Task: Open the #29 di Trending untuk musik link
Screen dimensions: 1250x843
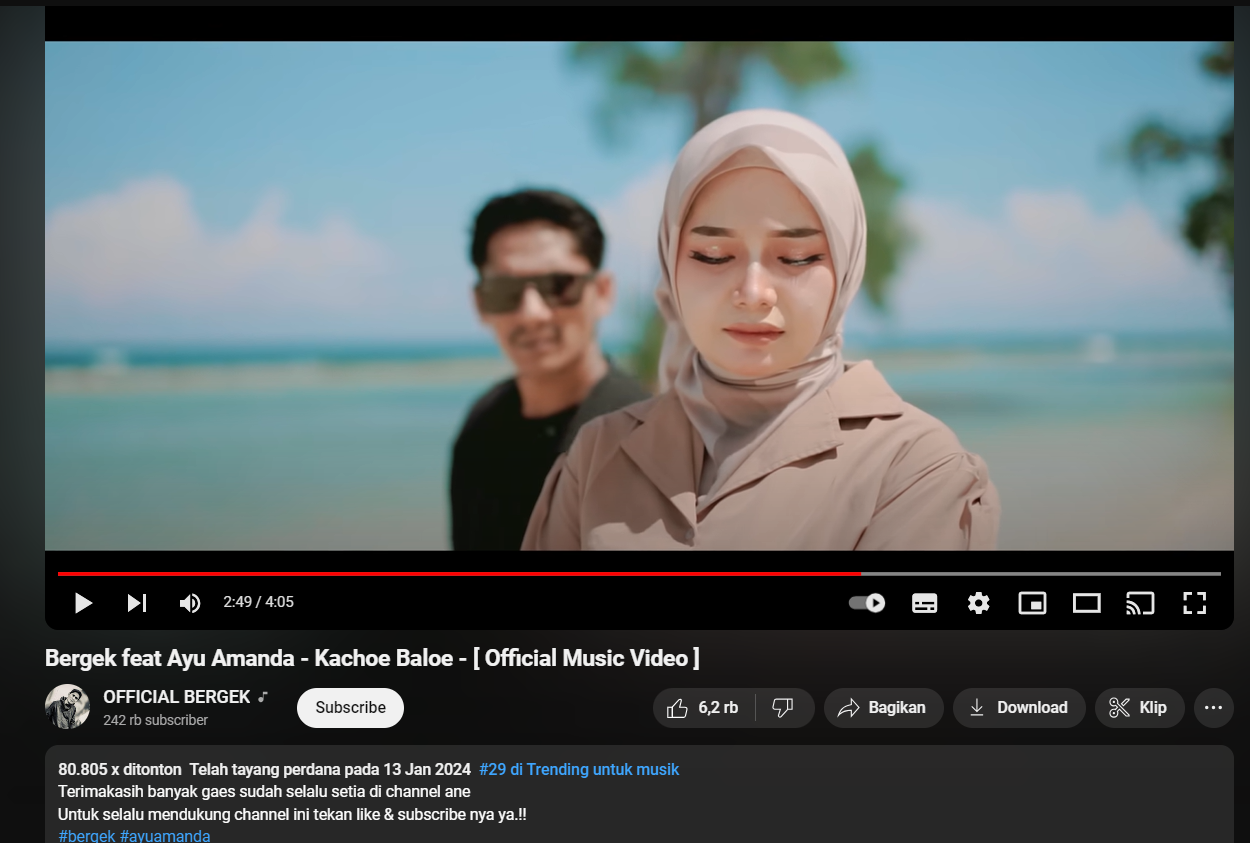Action: coord(579,769)
